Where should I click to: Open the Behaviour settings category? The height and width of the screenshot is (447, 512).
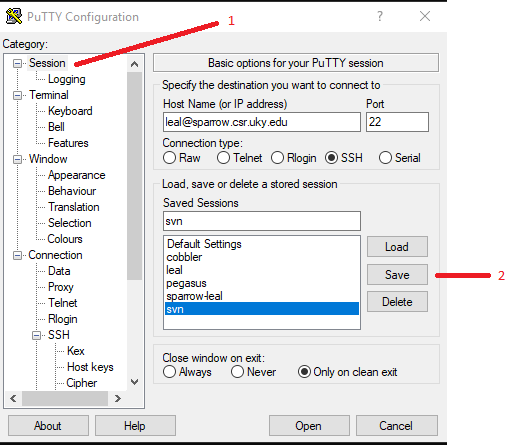(72, 191)
